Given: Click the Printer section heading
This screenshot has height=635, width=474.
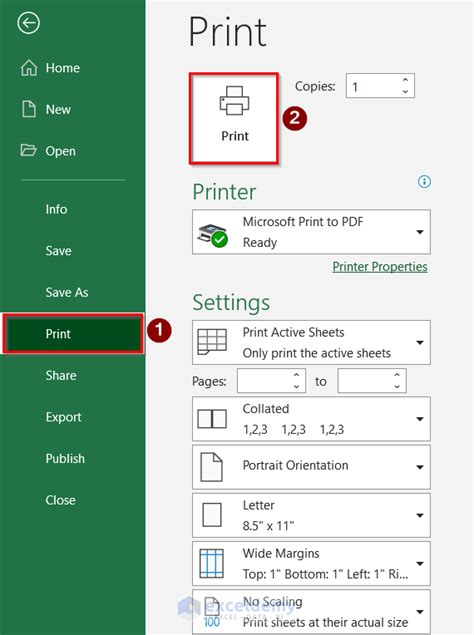Looking at the screenshot, I should pos(224,192).
